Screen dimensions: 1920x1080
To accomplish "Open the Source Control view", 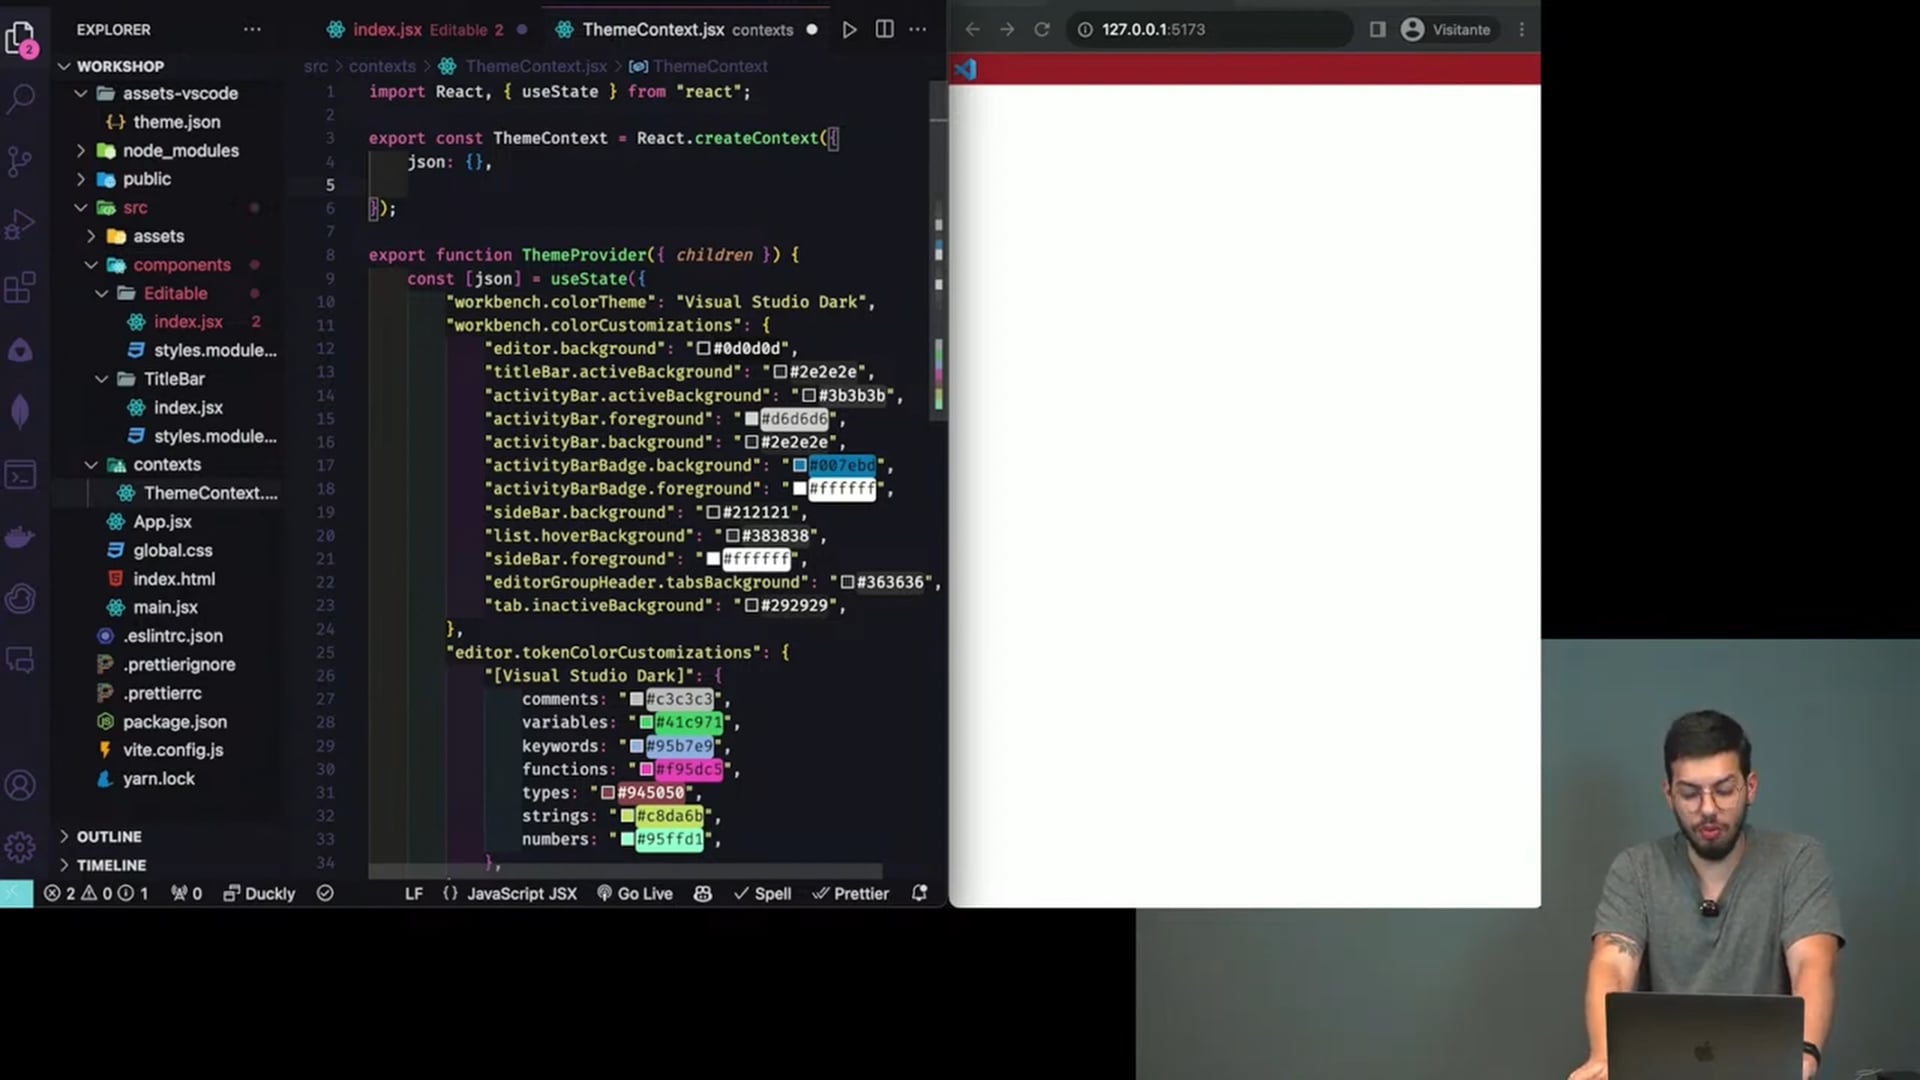I will 20,161.
